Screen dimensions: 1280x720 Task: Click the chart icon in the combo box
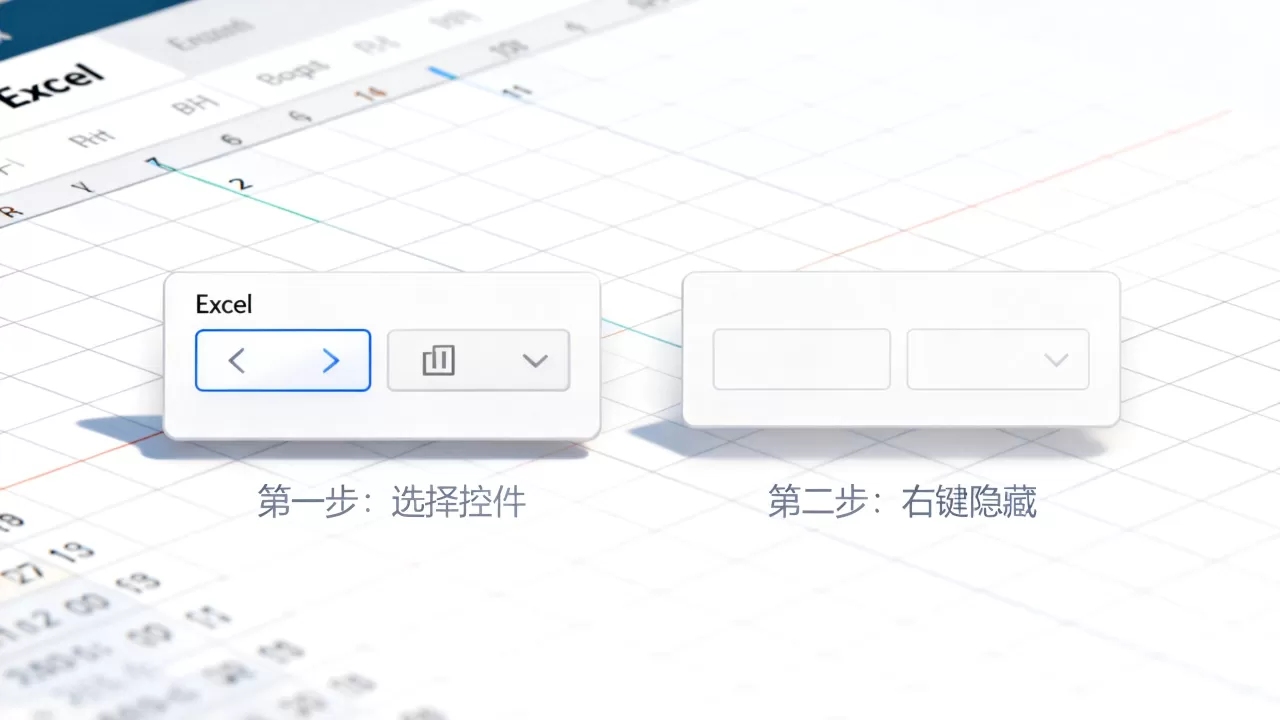click(438, 360)
